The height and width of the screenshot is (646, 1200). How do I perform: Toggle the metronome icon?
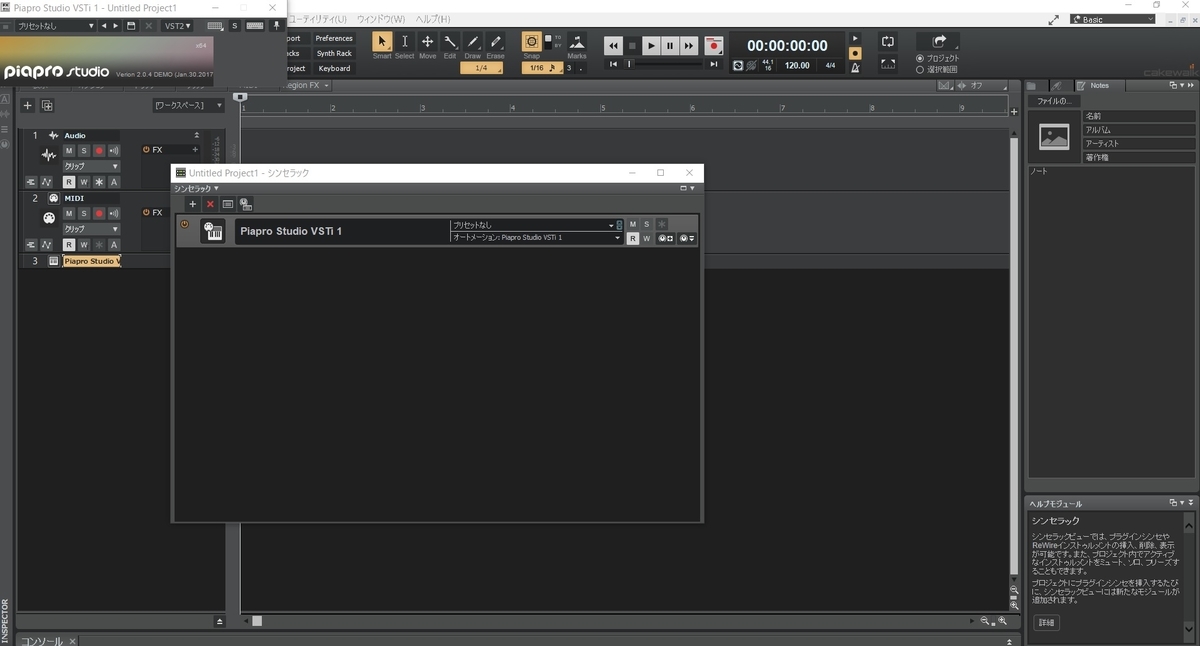pos(854,67)
